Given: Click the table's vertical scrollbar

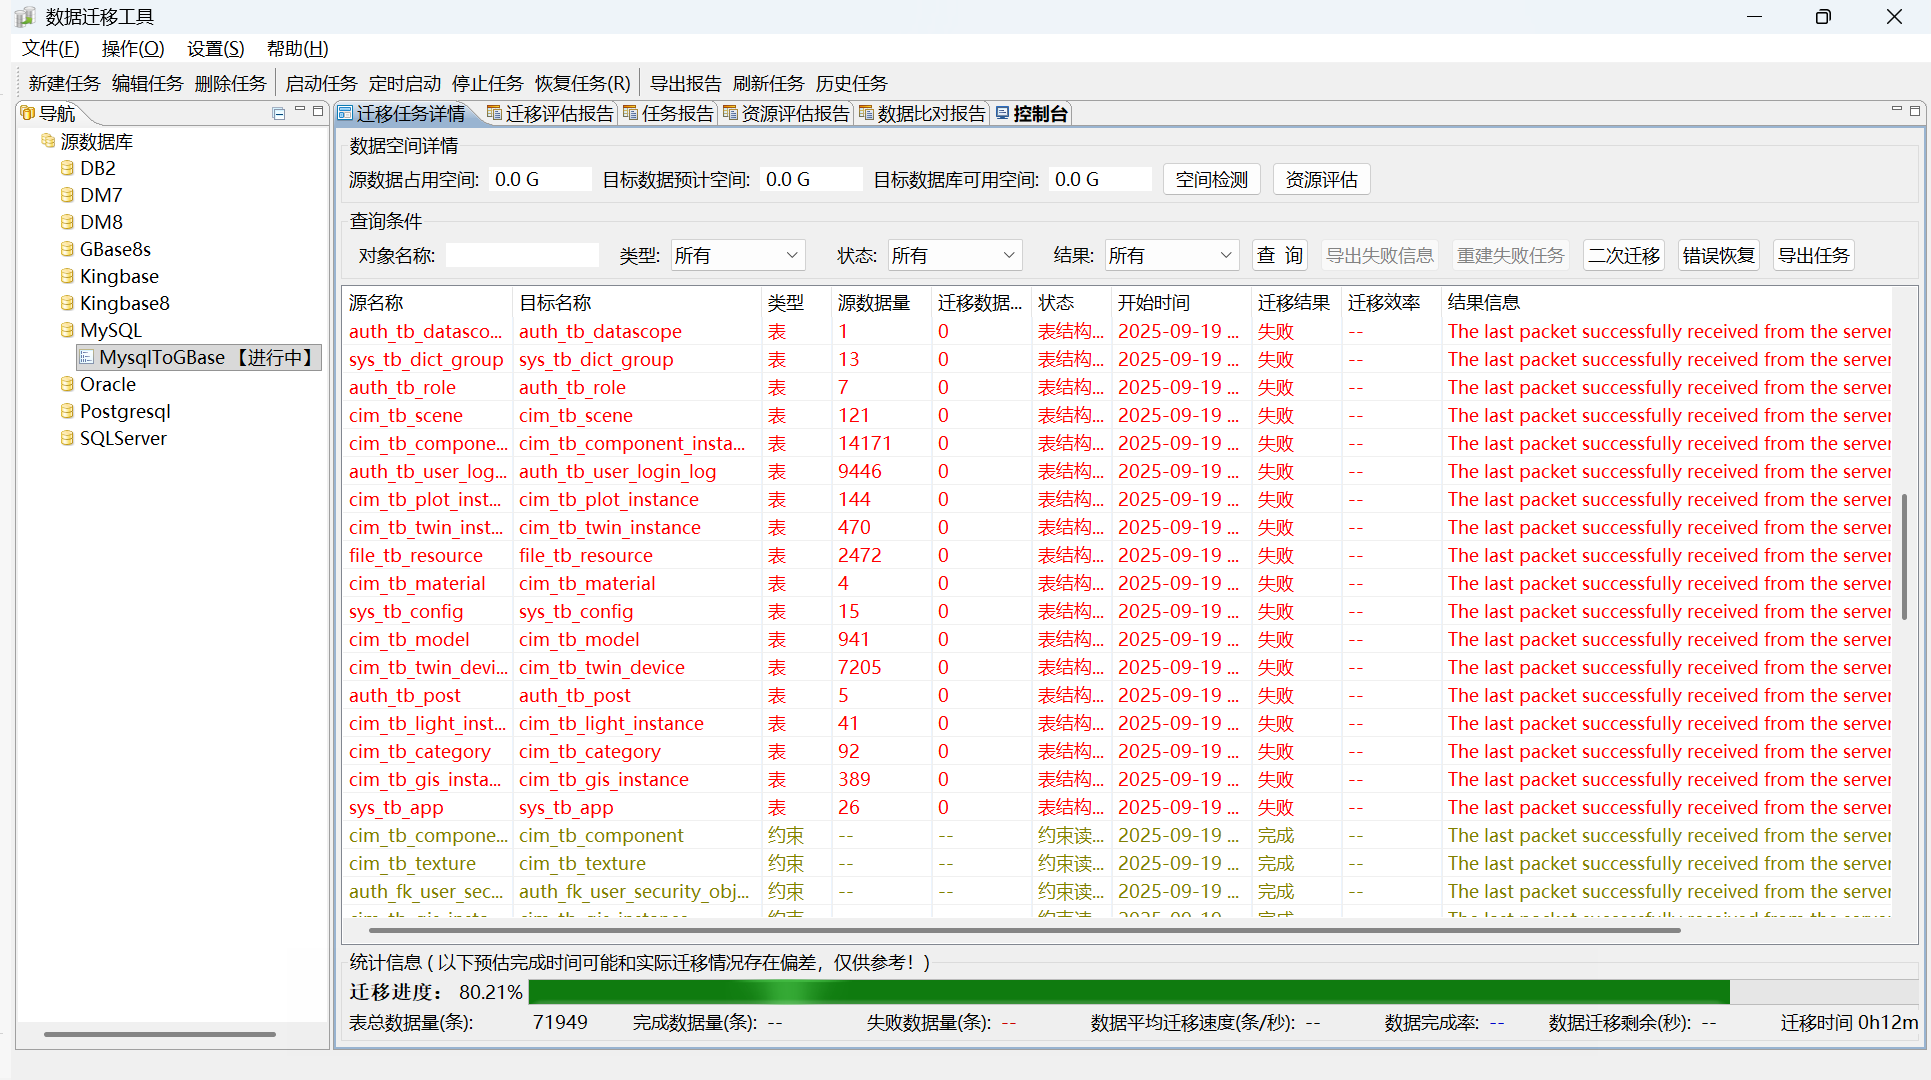Looking at the screenshot, I should click(x=1905, y=557).
